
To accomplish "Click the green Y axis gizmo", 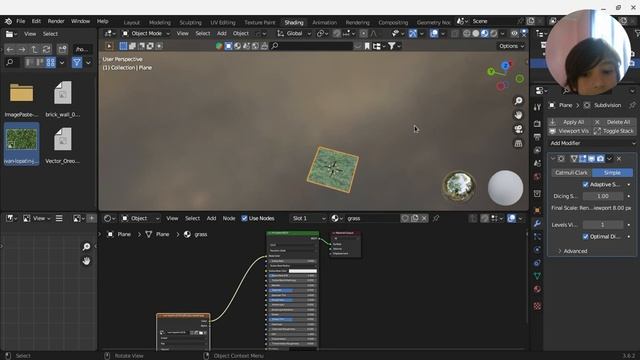I will click(491, 72).
